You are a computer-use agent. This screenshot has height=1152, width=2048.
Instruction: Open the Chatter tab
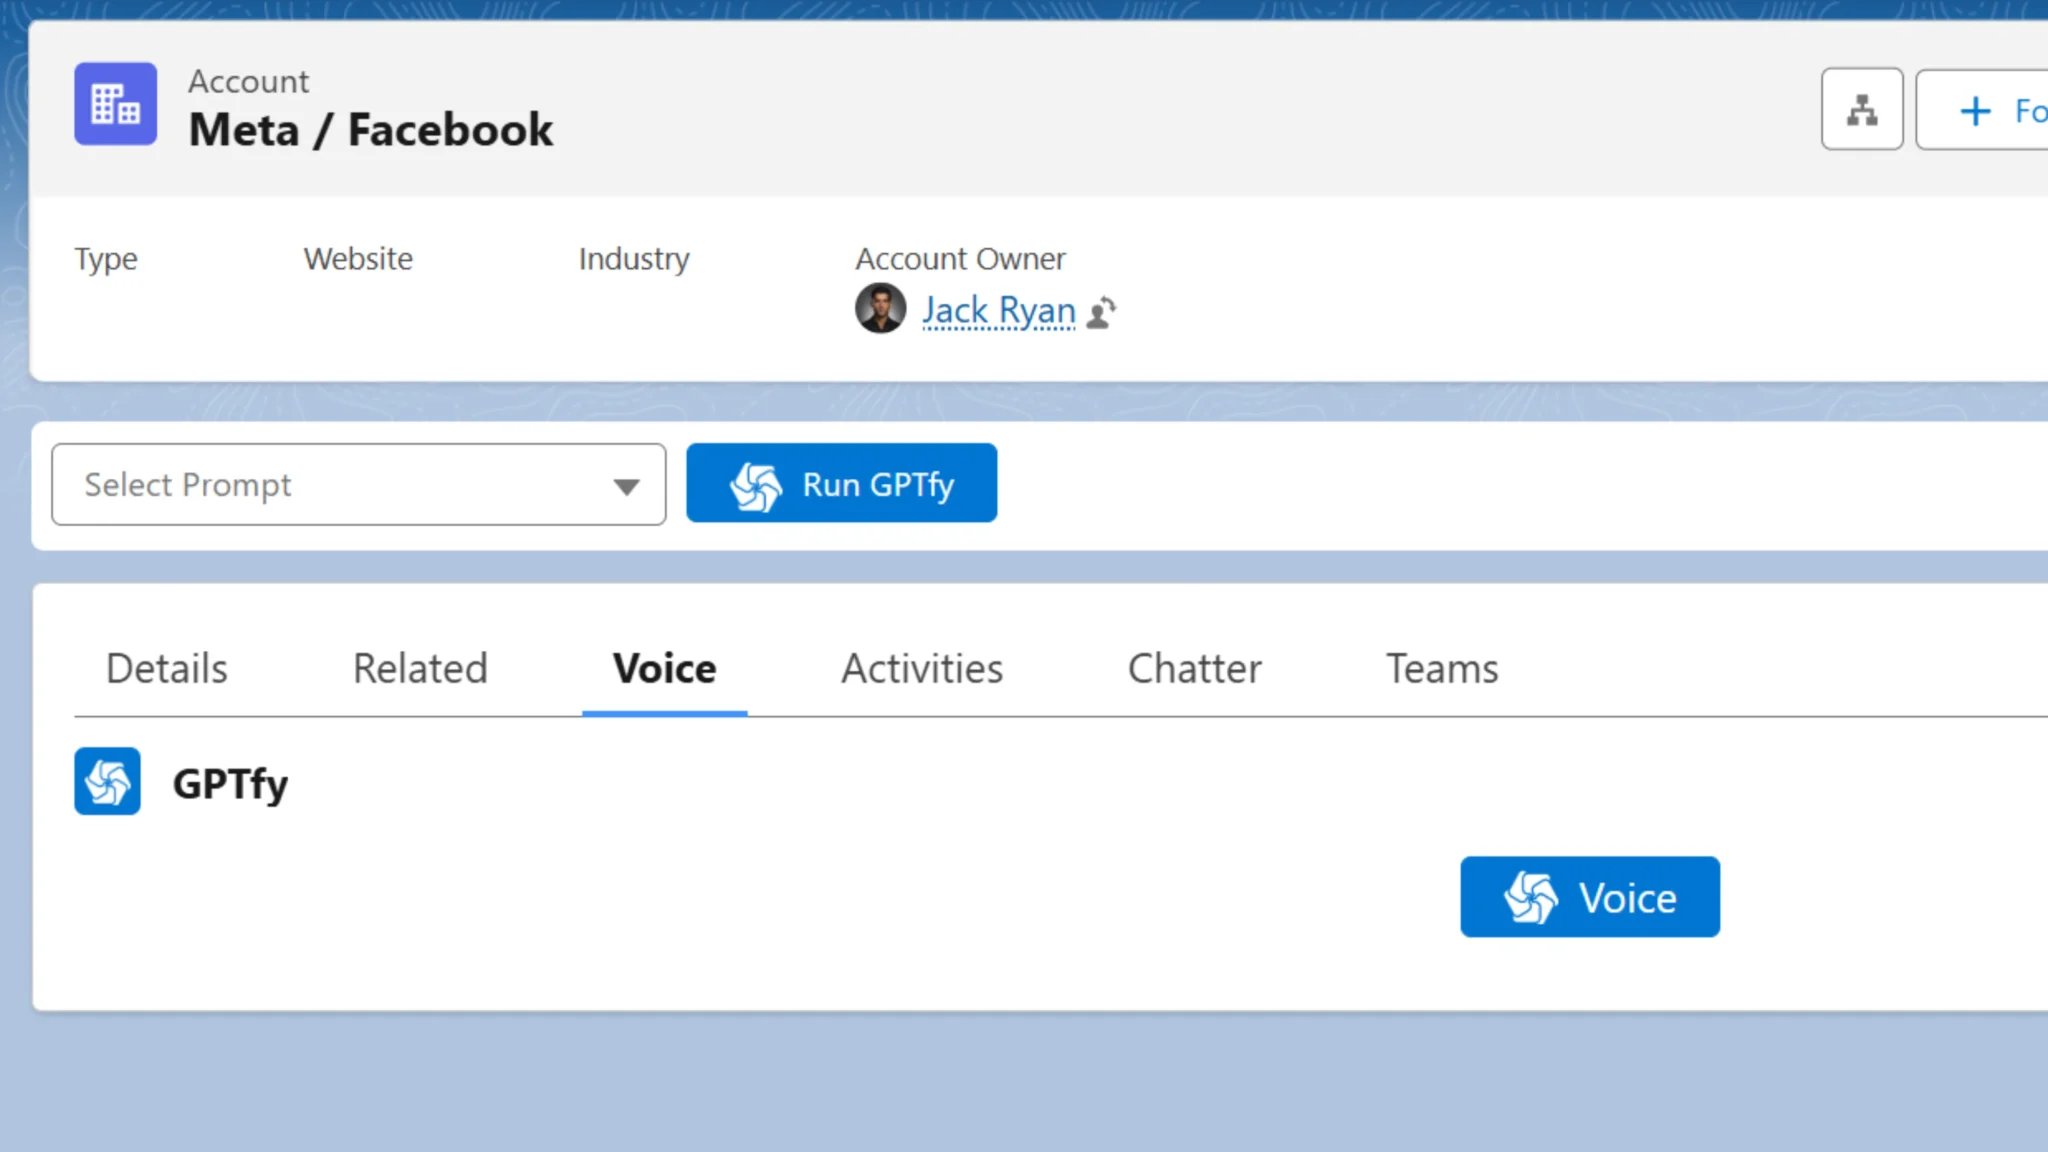(x=1194, y=668)
